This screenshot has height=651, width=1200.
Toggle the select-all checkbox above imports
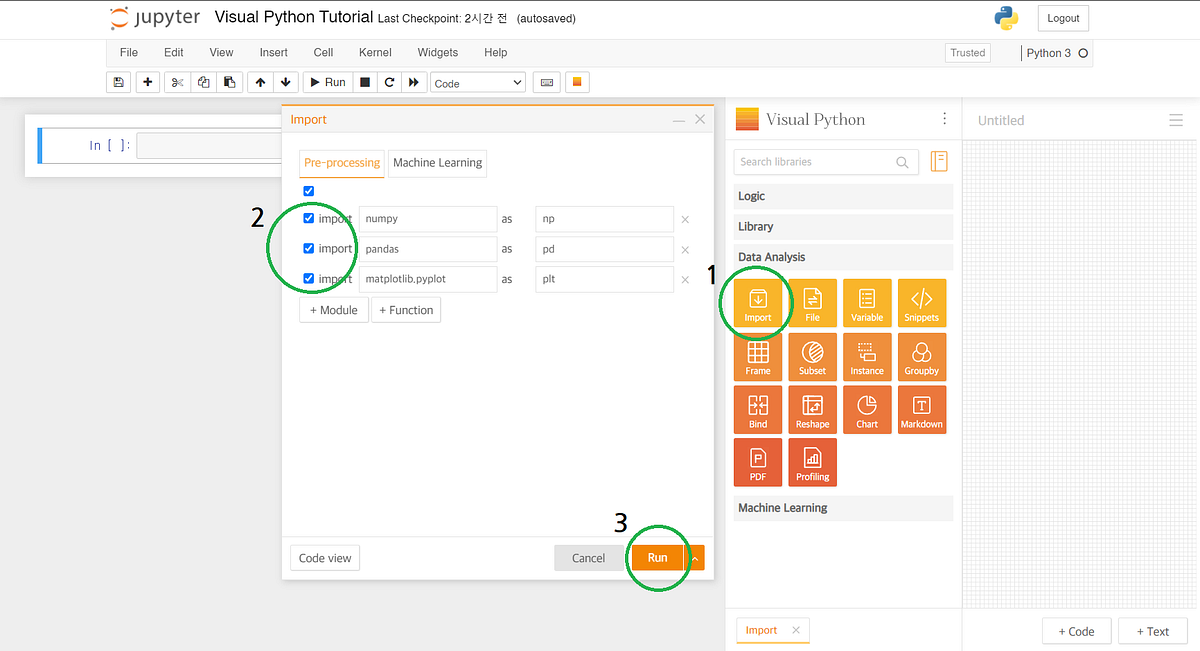[x=309, y=191]
